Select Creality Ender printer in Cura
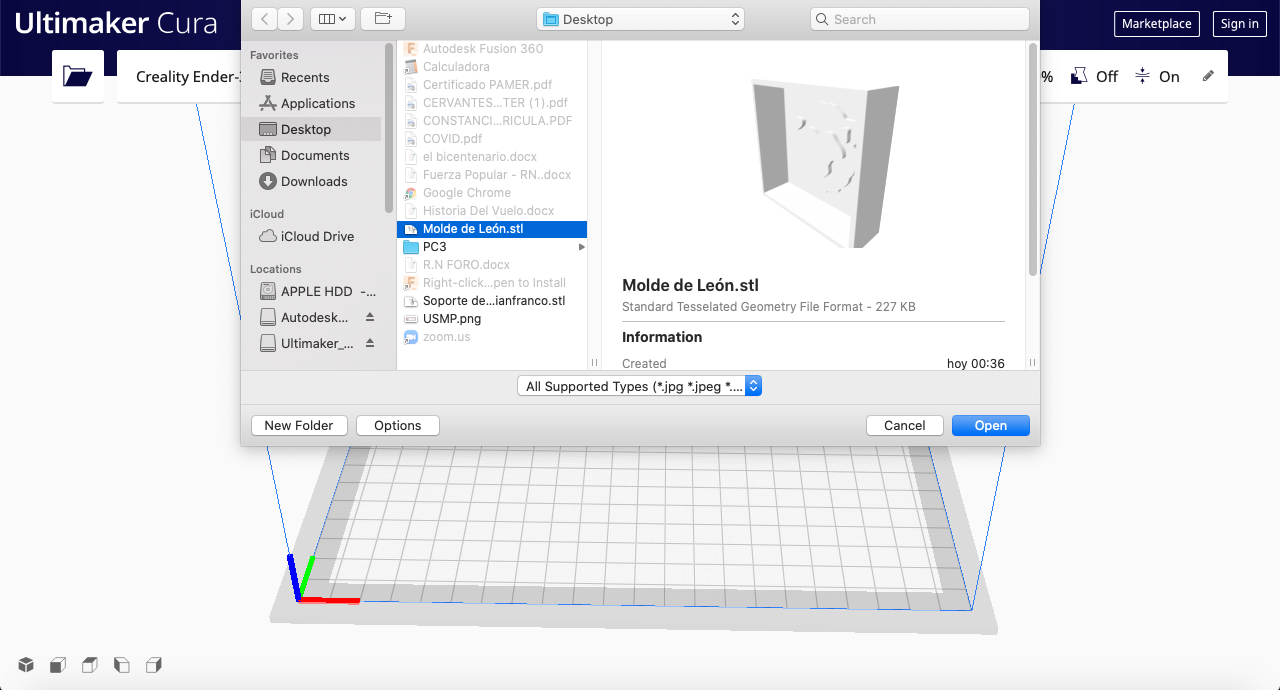Screen dimensions: 1280x690 click(189, 77)
